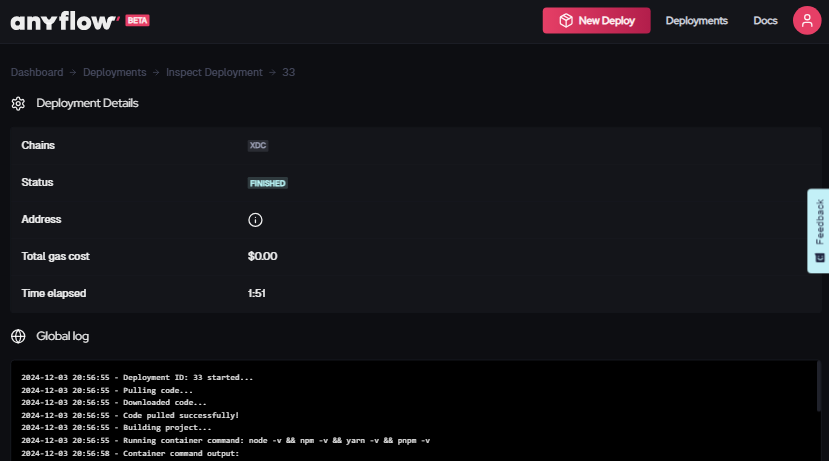The image size is (829, 461).
Task: Click the gear icon beside Deployment Details
Action: pos(18,103)
